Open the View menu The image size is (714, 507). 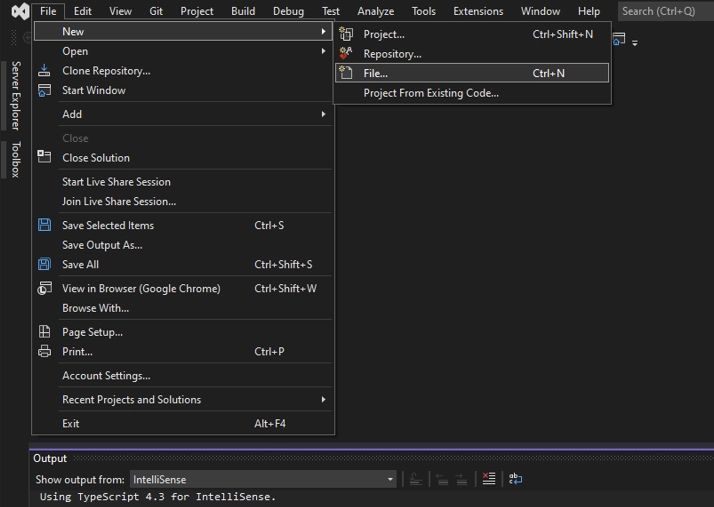120,11
